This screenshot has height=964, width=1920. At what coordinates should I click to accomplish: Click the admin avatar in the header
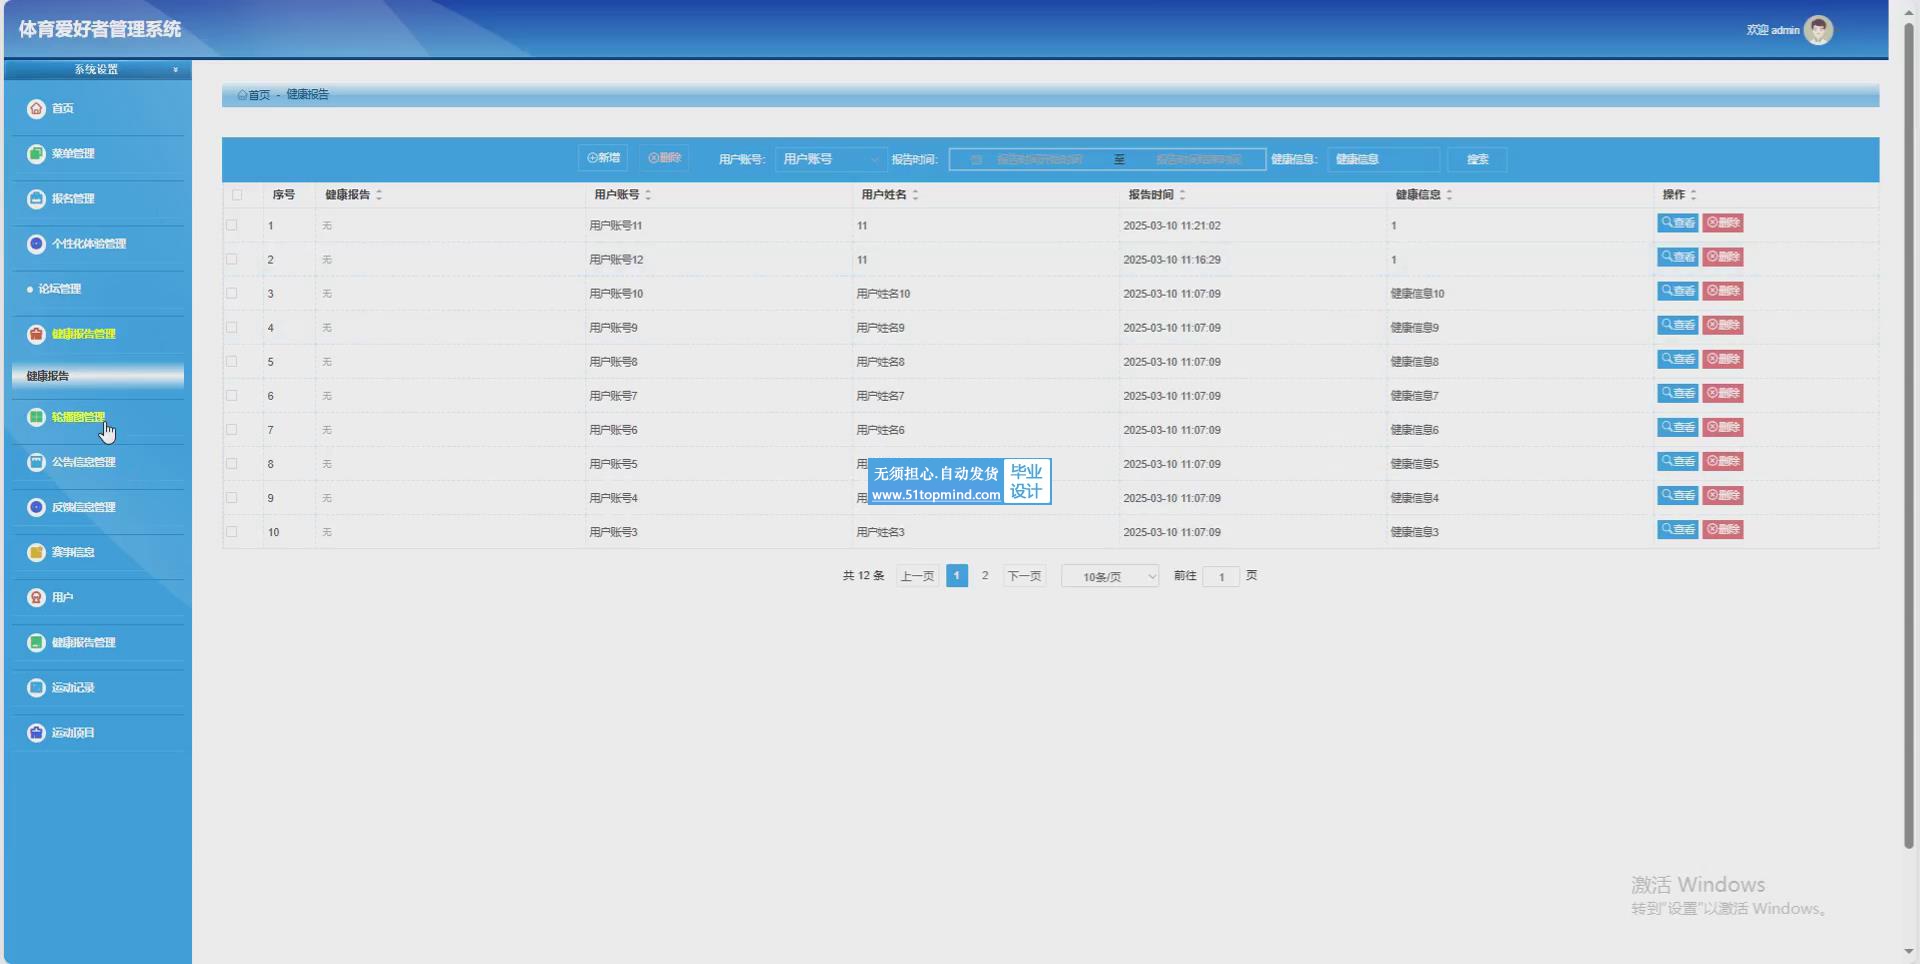click(1817, 30)
